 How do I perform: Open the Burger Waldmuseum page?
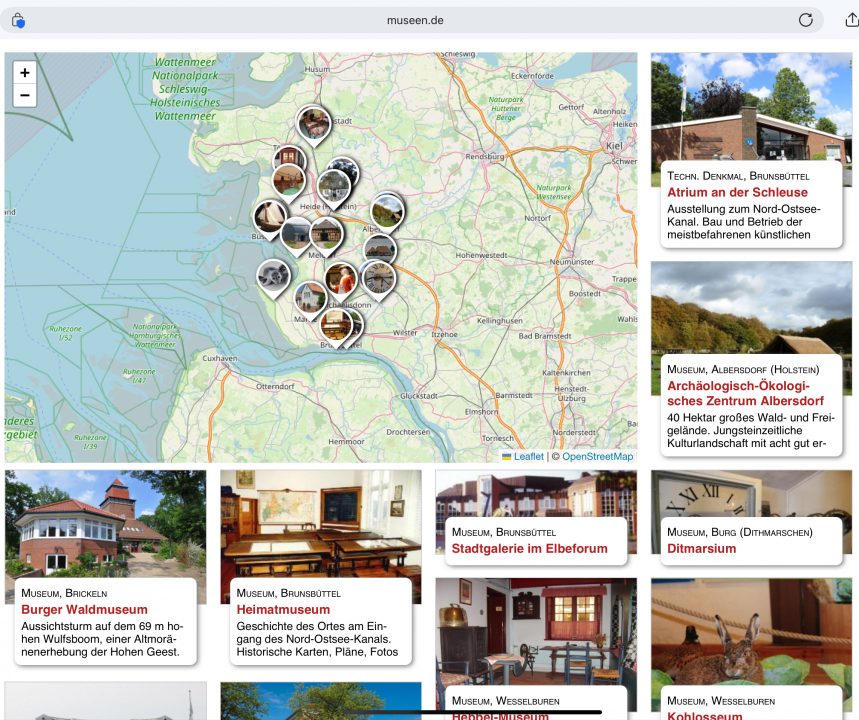pyautogui.click(x=84, y=609)
